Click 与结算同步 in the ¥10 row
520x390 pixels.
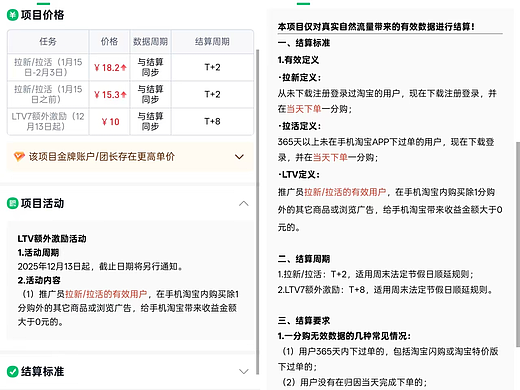(x=150, y=121)
